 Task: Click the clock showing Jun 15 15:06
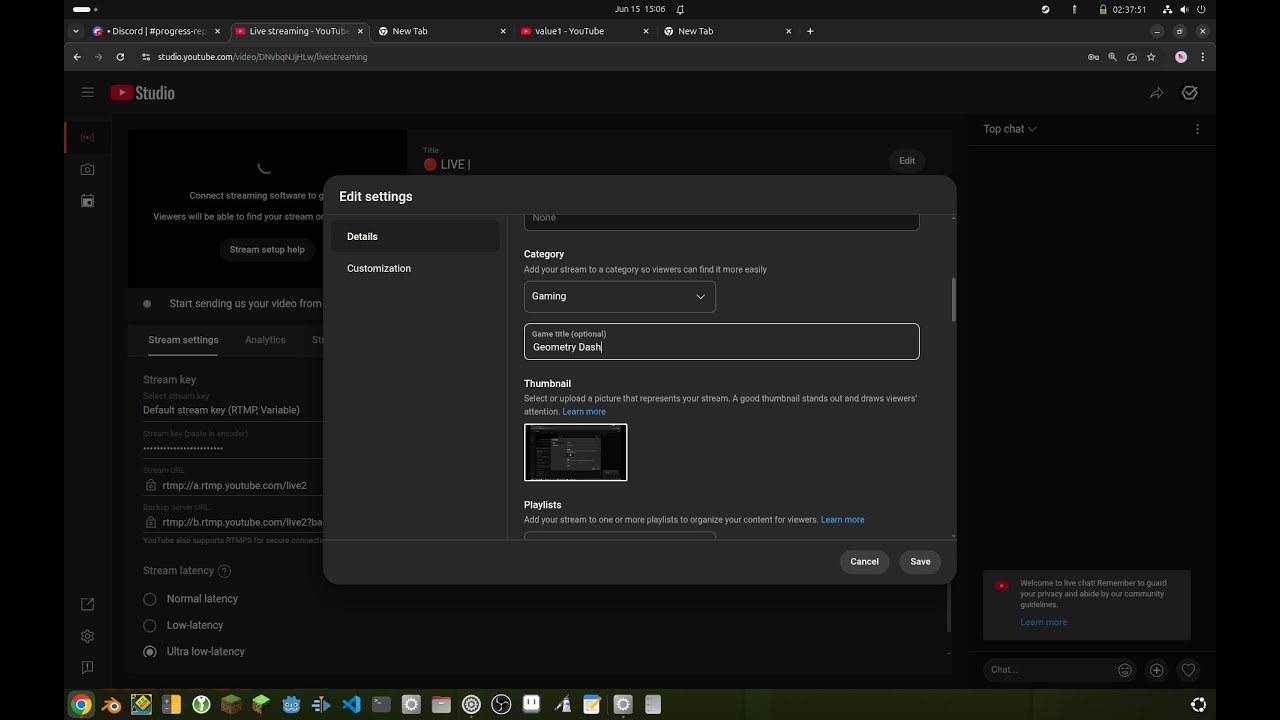pos(640,9)
